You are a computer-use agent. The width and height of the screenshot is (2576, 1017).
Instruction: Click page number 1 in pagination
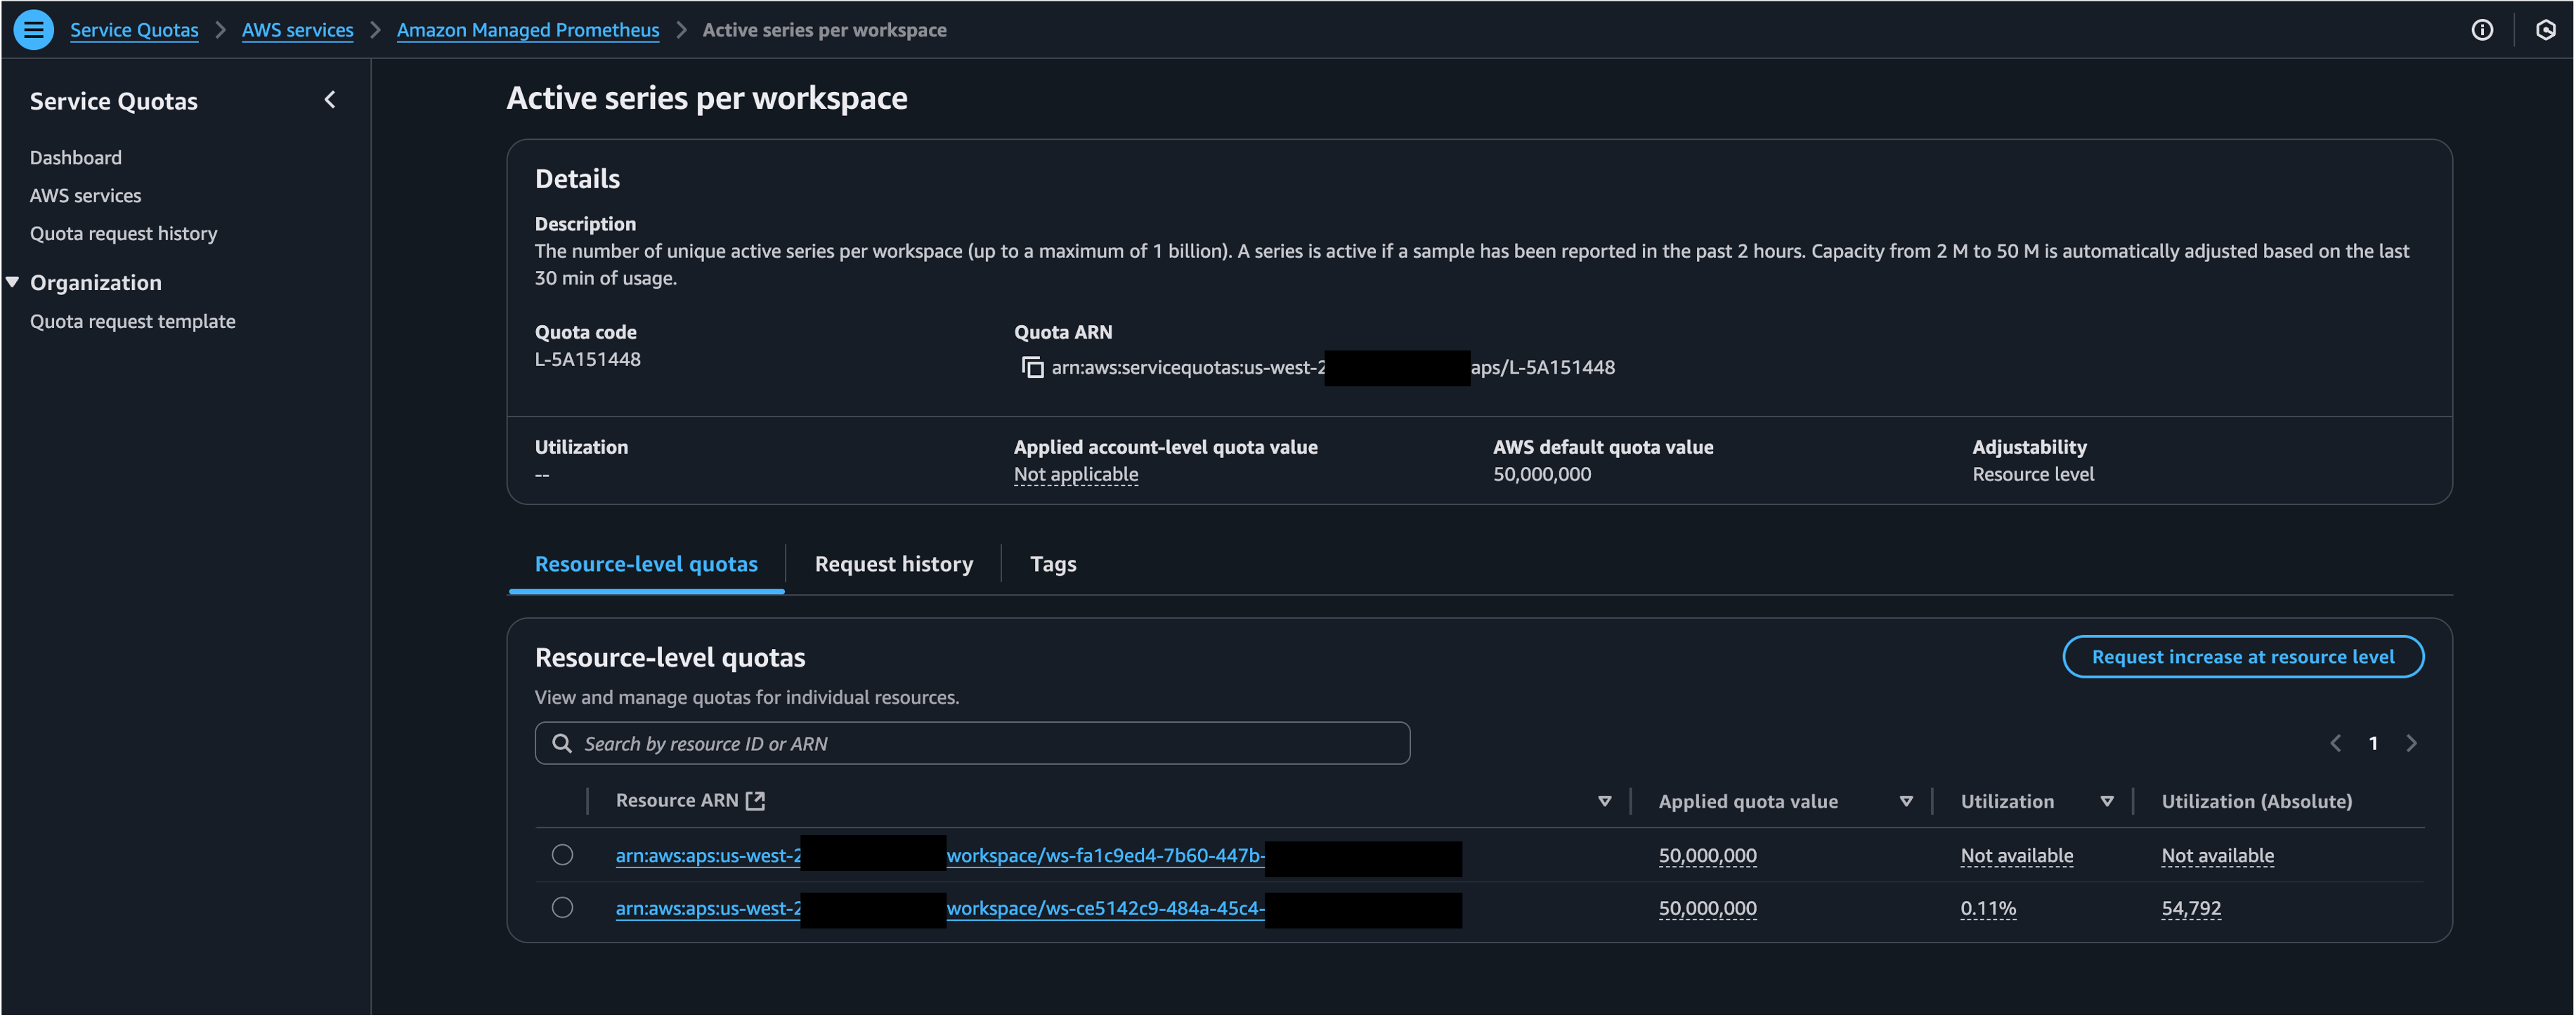click(2375, 742)
